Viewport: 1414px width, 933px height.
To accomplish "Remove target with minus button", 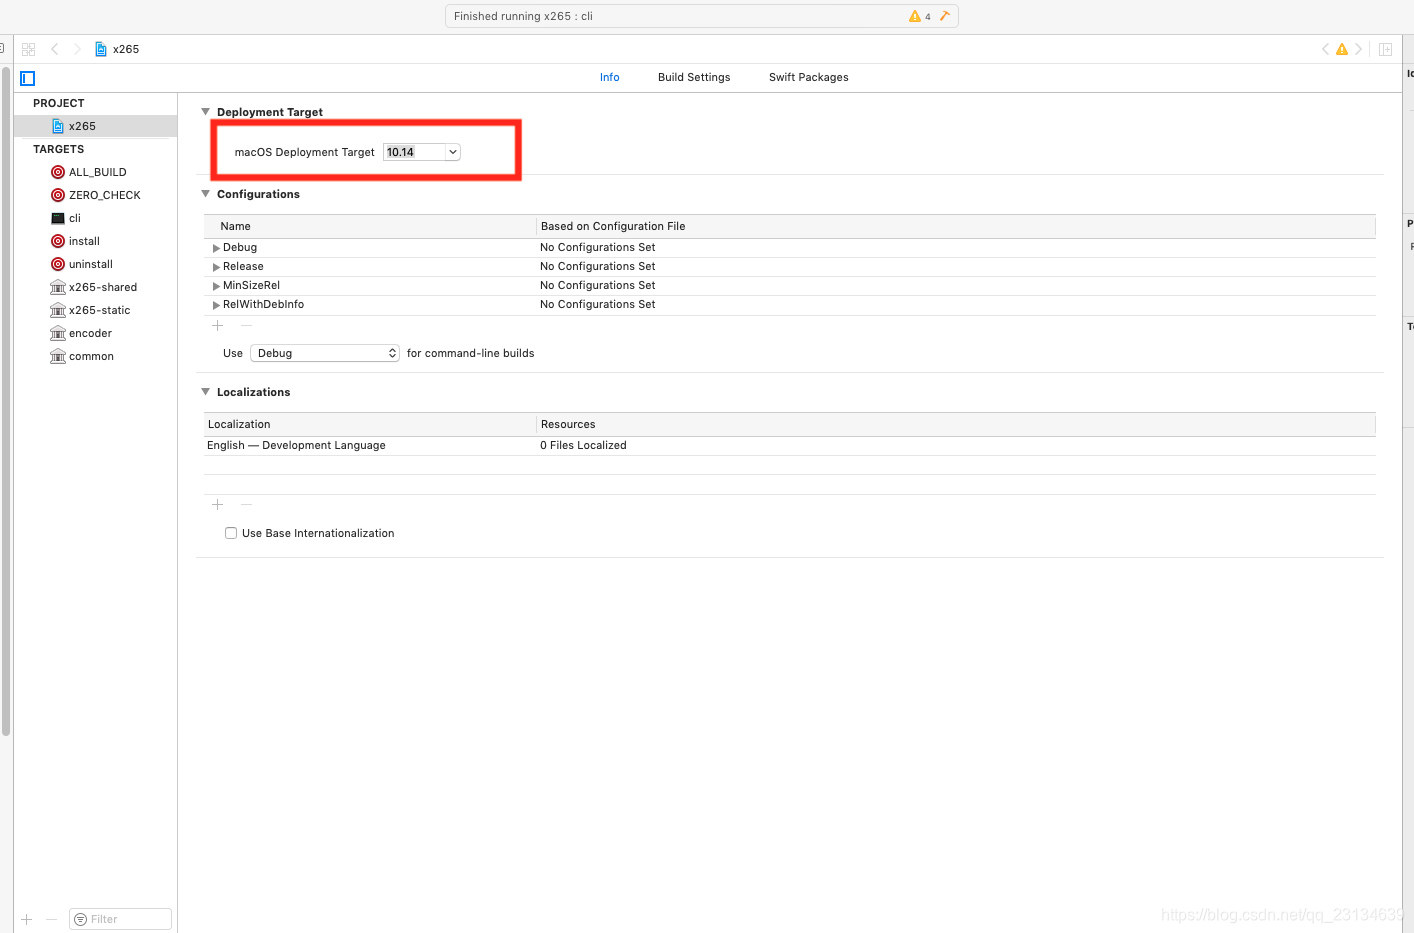I will click(51, 919).
